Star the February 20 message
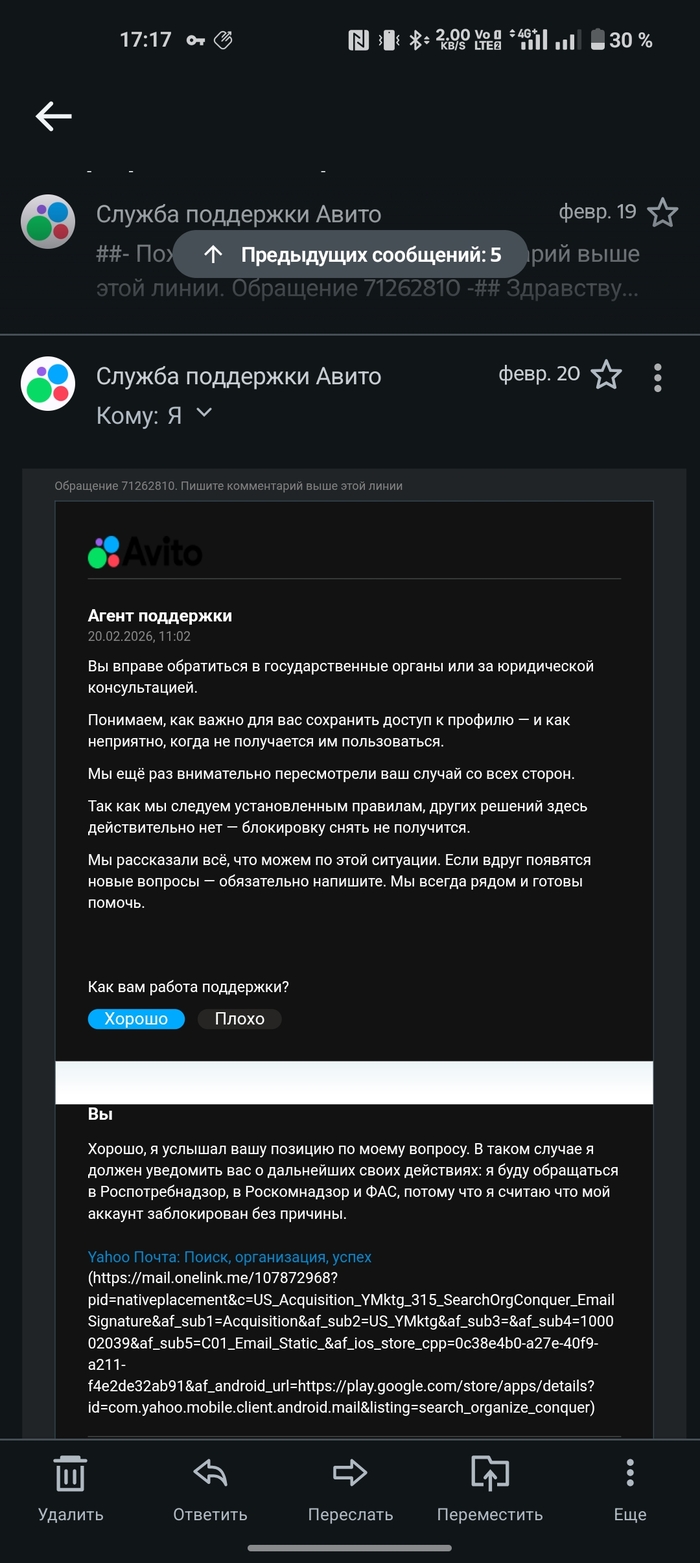The height and width of the screenshot is (1563, 700). click(x=606, y=375)
